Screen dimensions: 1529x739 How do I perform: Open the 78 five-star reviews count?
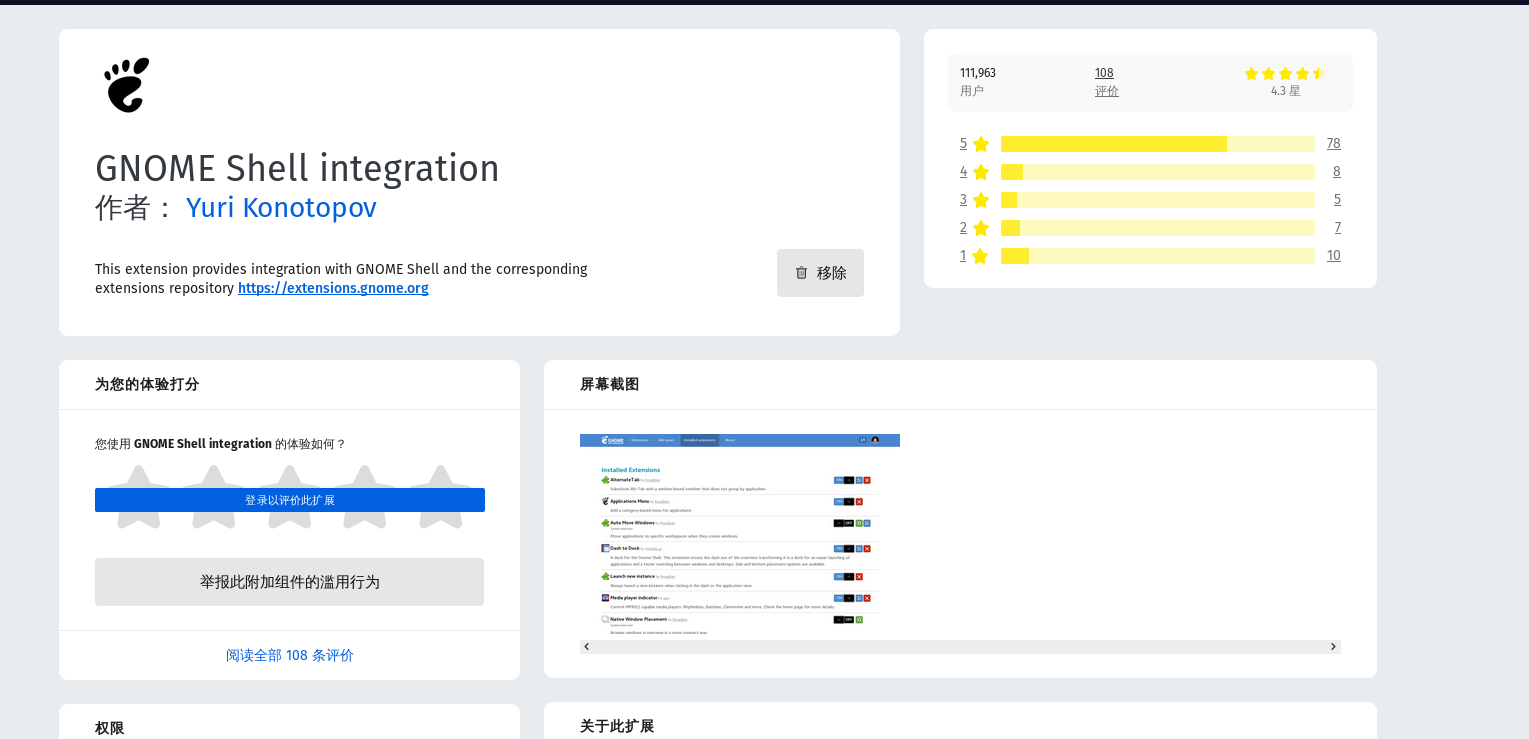click(x=1333, y=144)
